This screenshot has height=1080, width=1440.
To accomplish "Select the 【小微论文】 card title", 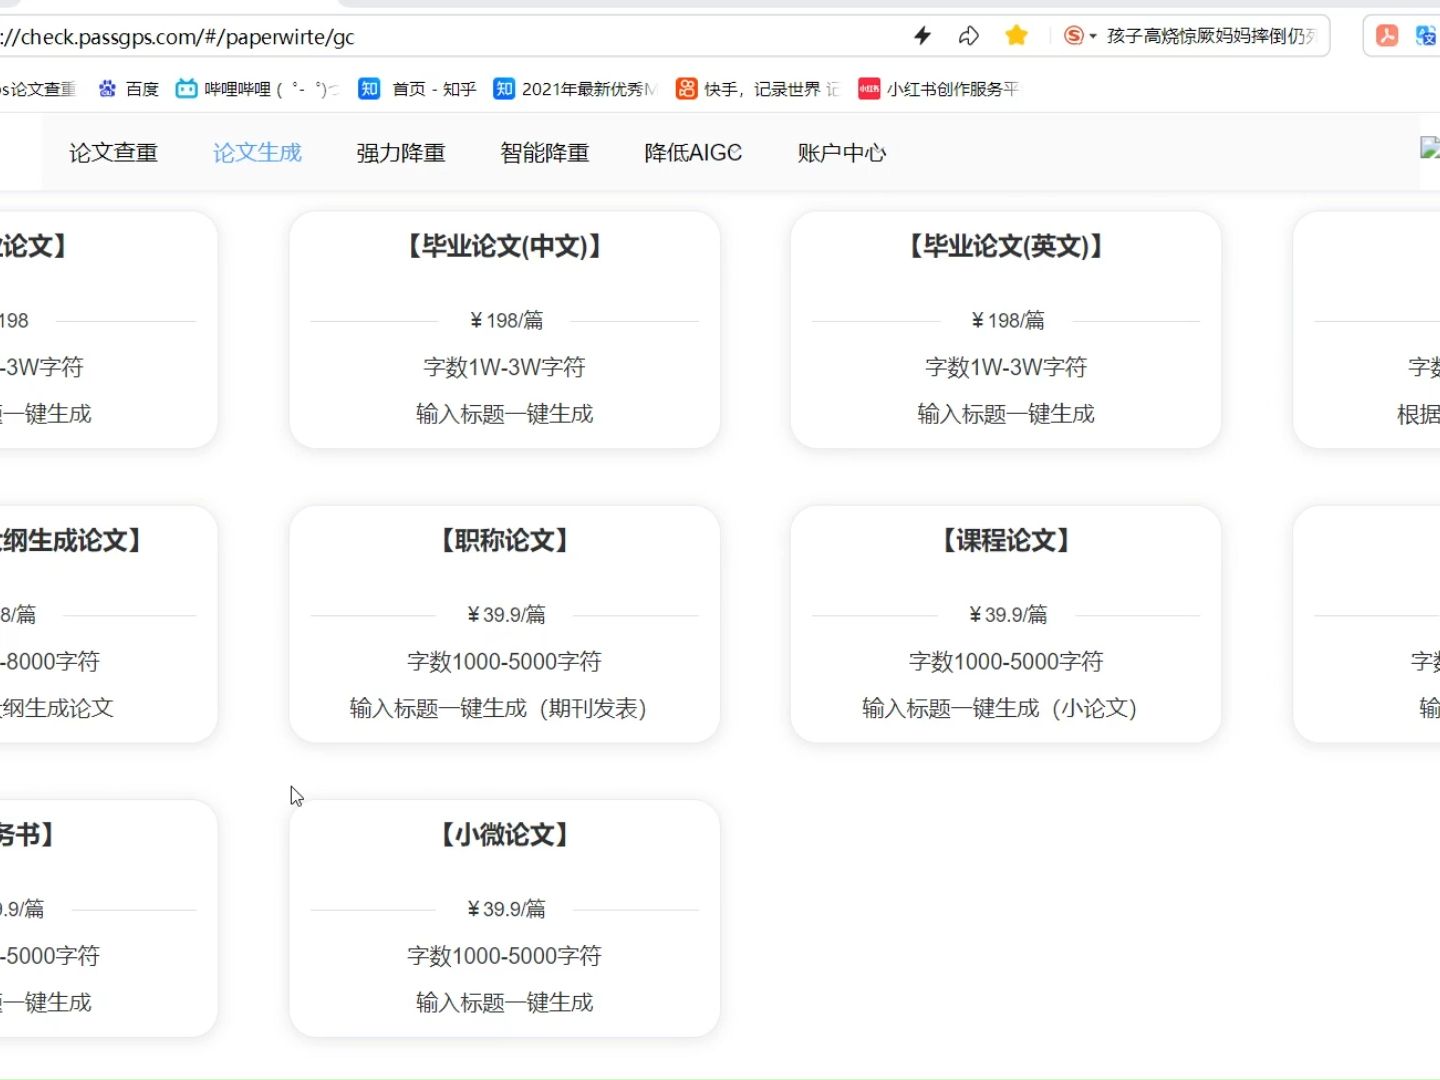I will [504, 835].
